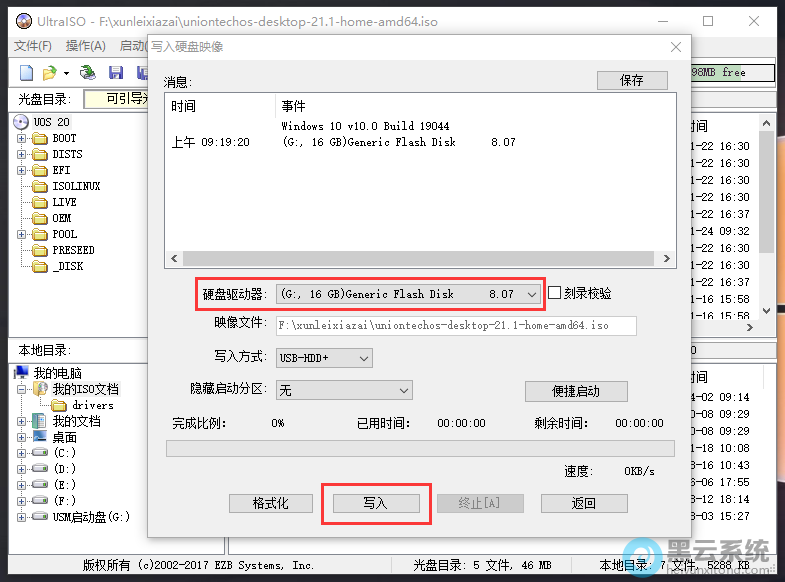Open the 写入方式 USB-HDD+ dropdown
Image resolution: width=785 pixels, height=582 pixels.
click(x=363, y=358)
